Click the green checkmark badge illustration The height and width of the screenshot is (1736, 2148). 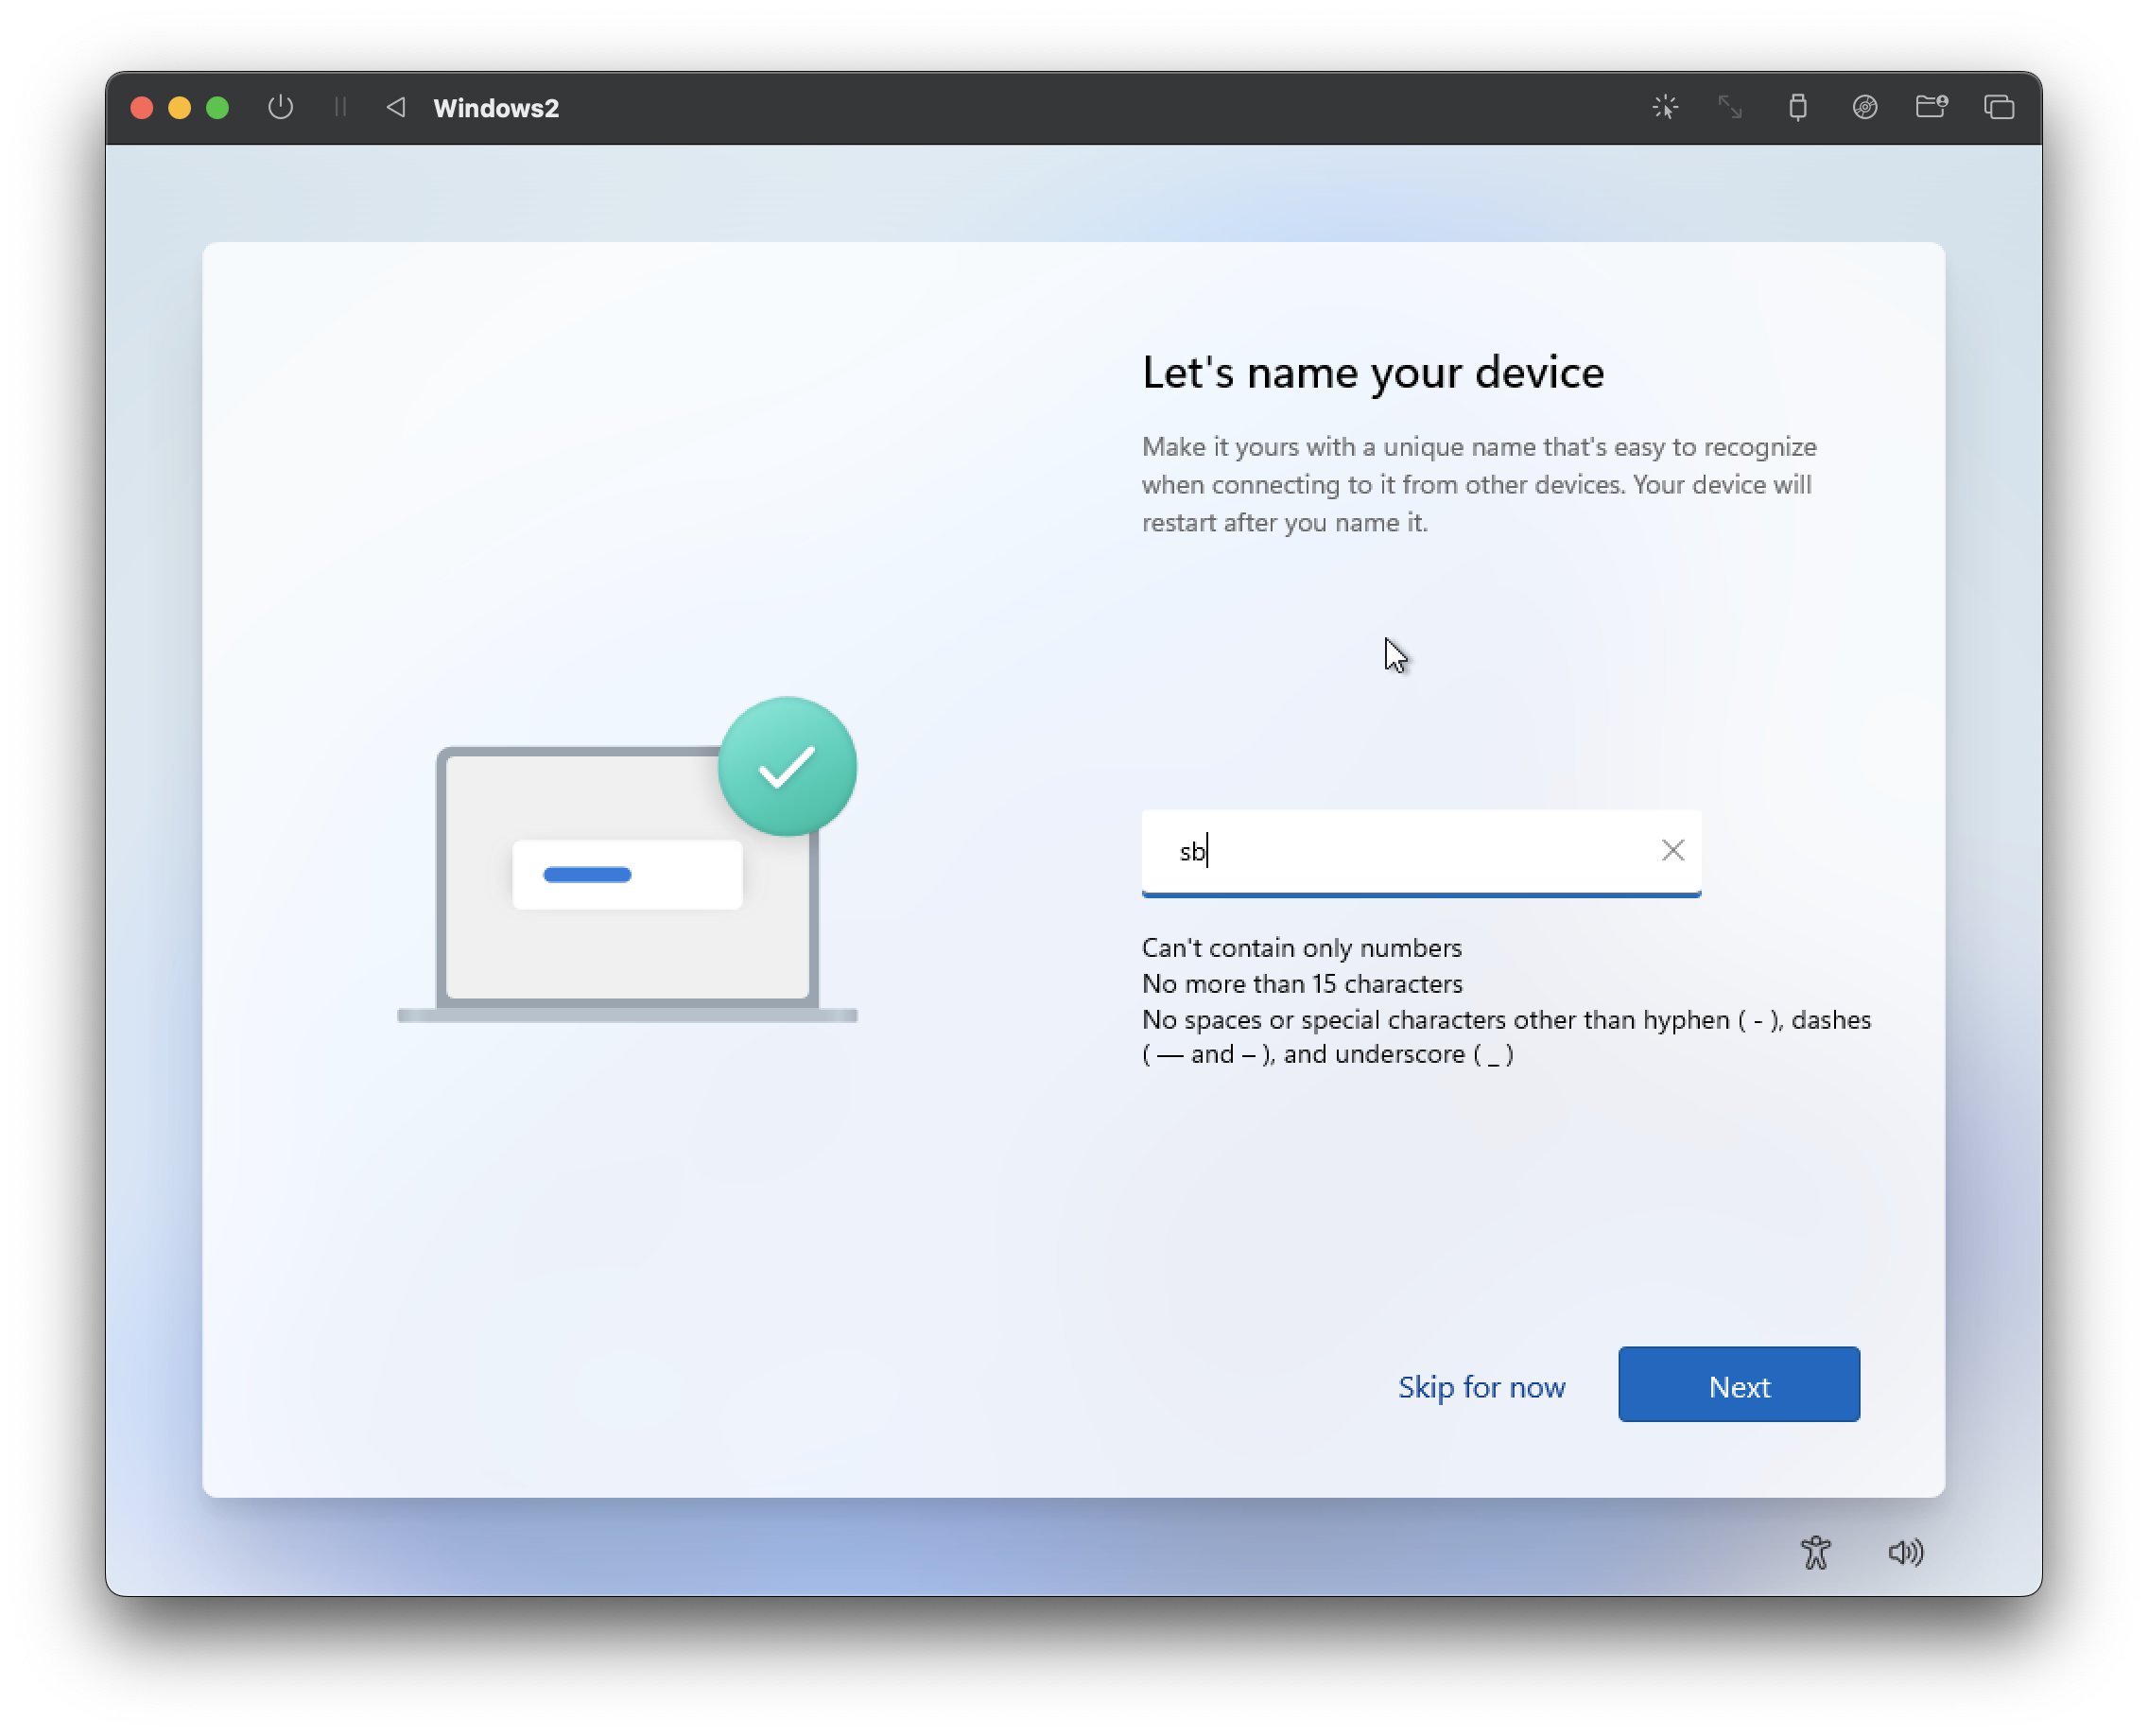787,767
